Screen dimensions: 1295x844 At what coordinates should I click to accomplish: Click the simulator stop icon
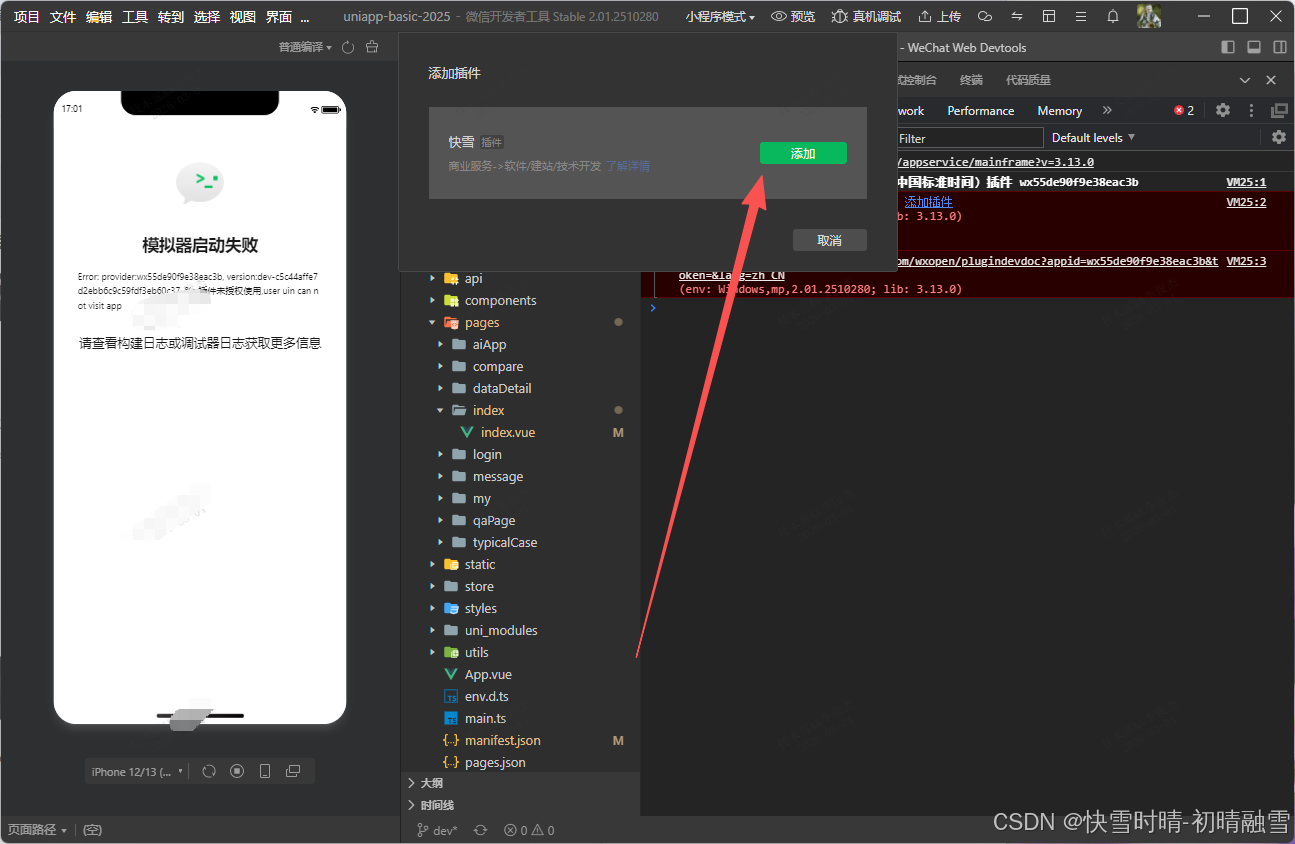coord(237,771)
